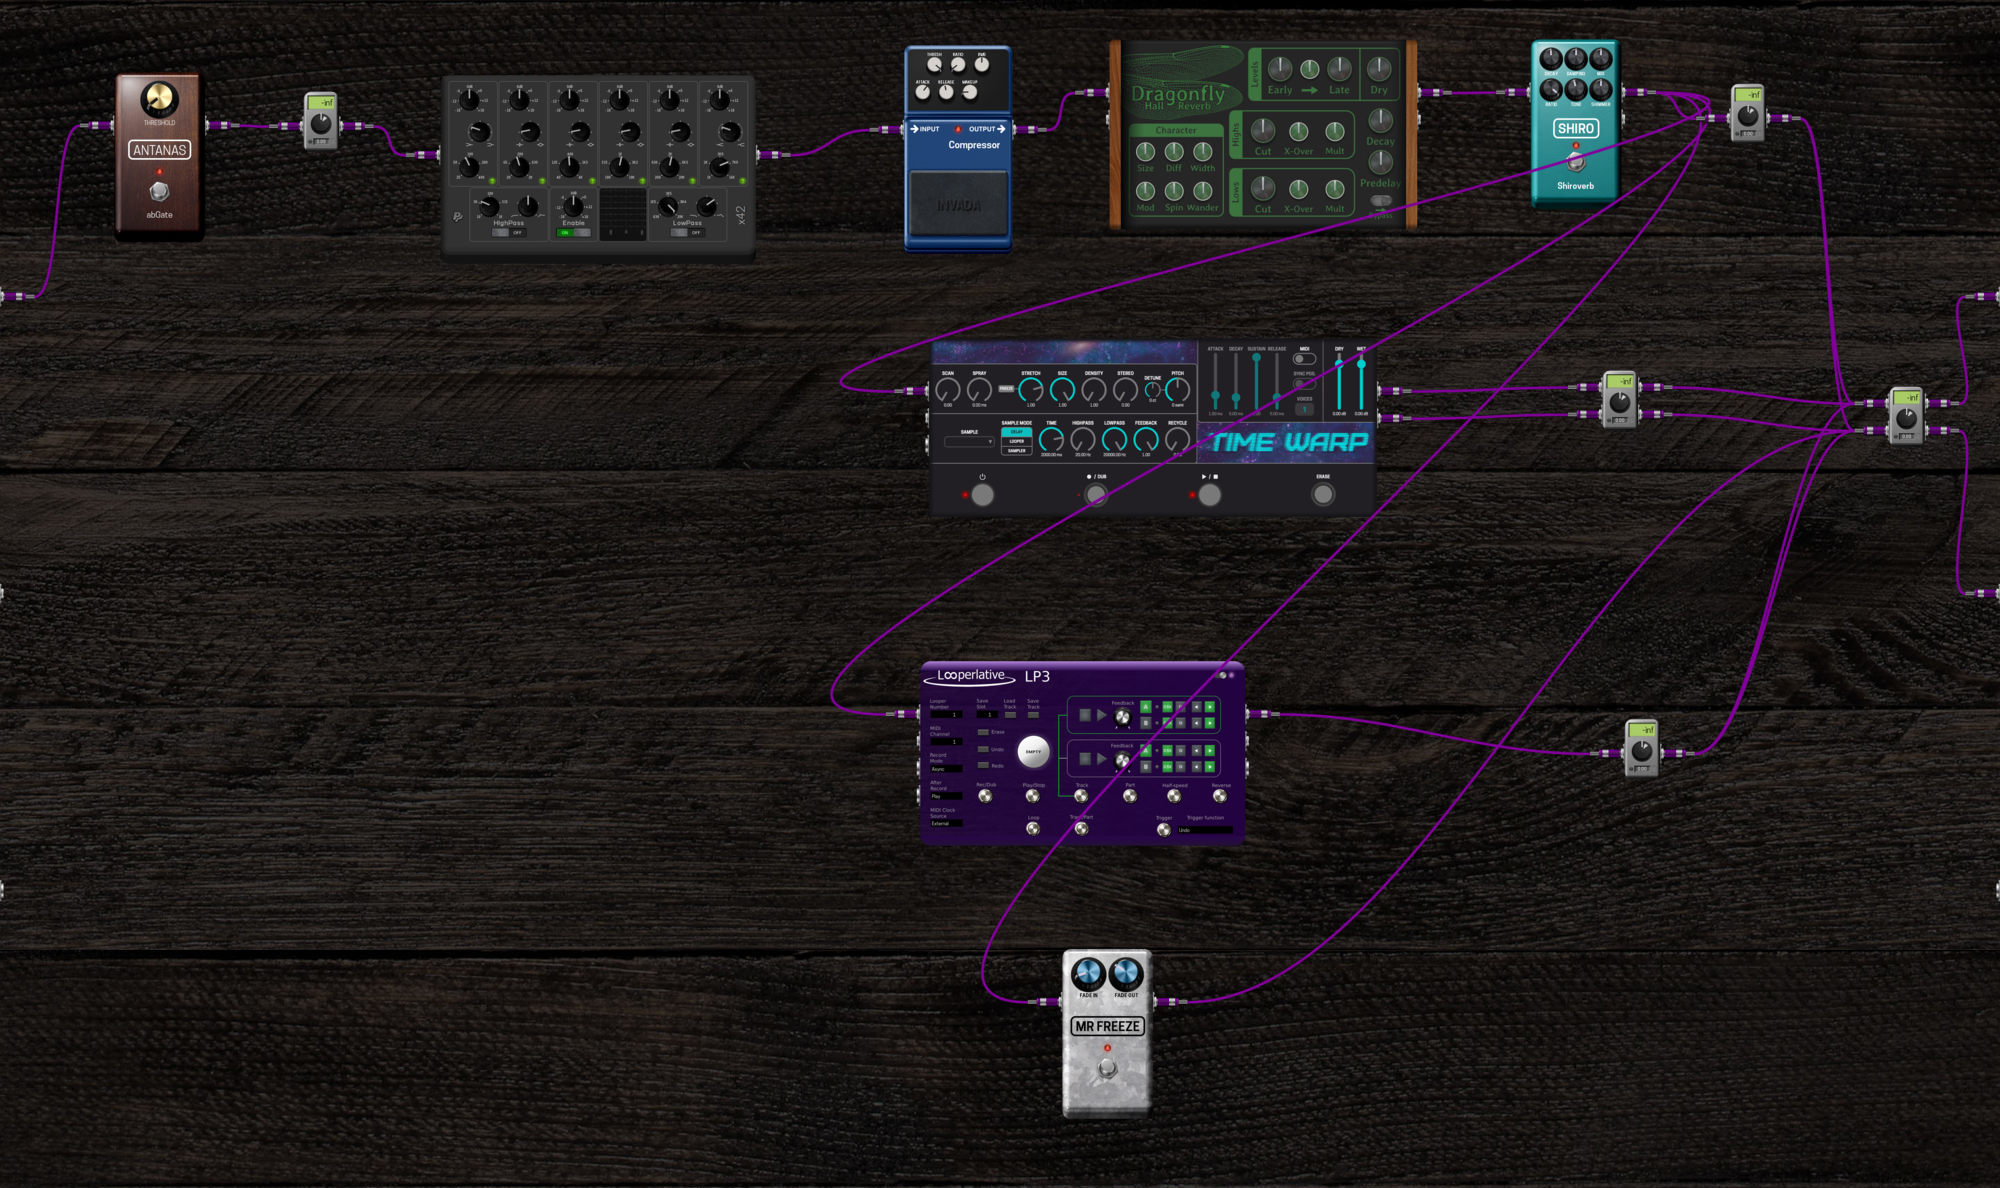
Task: Toggle the Time Warp MIDI switch
Action: tap(1304, 359)
